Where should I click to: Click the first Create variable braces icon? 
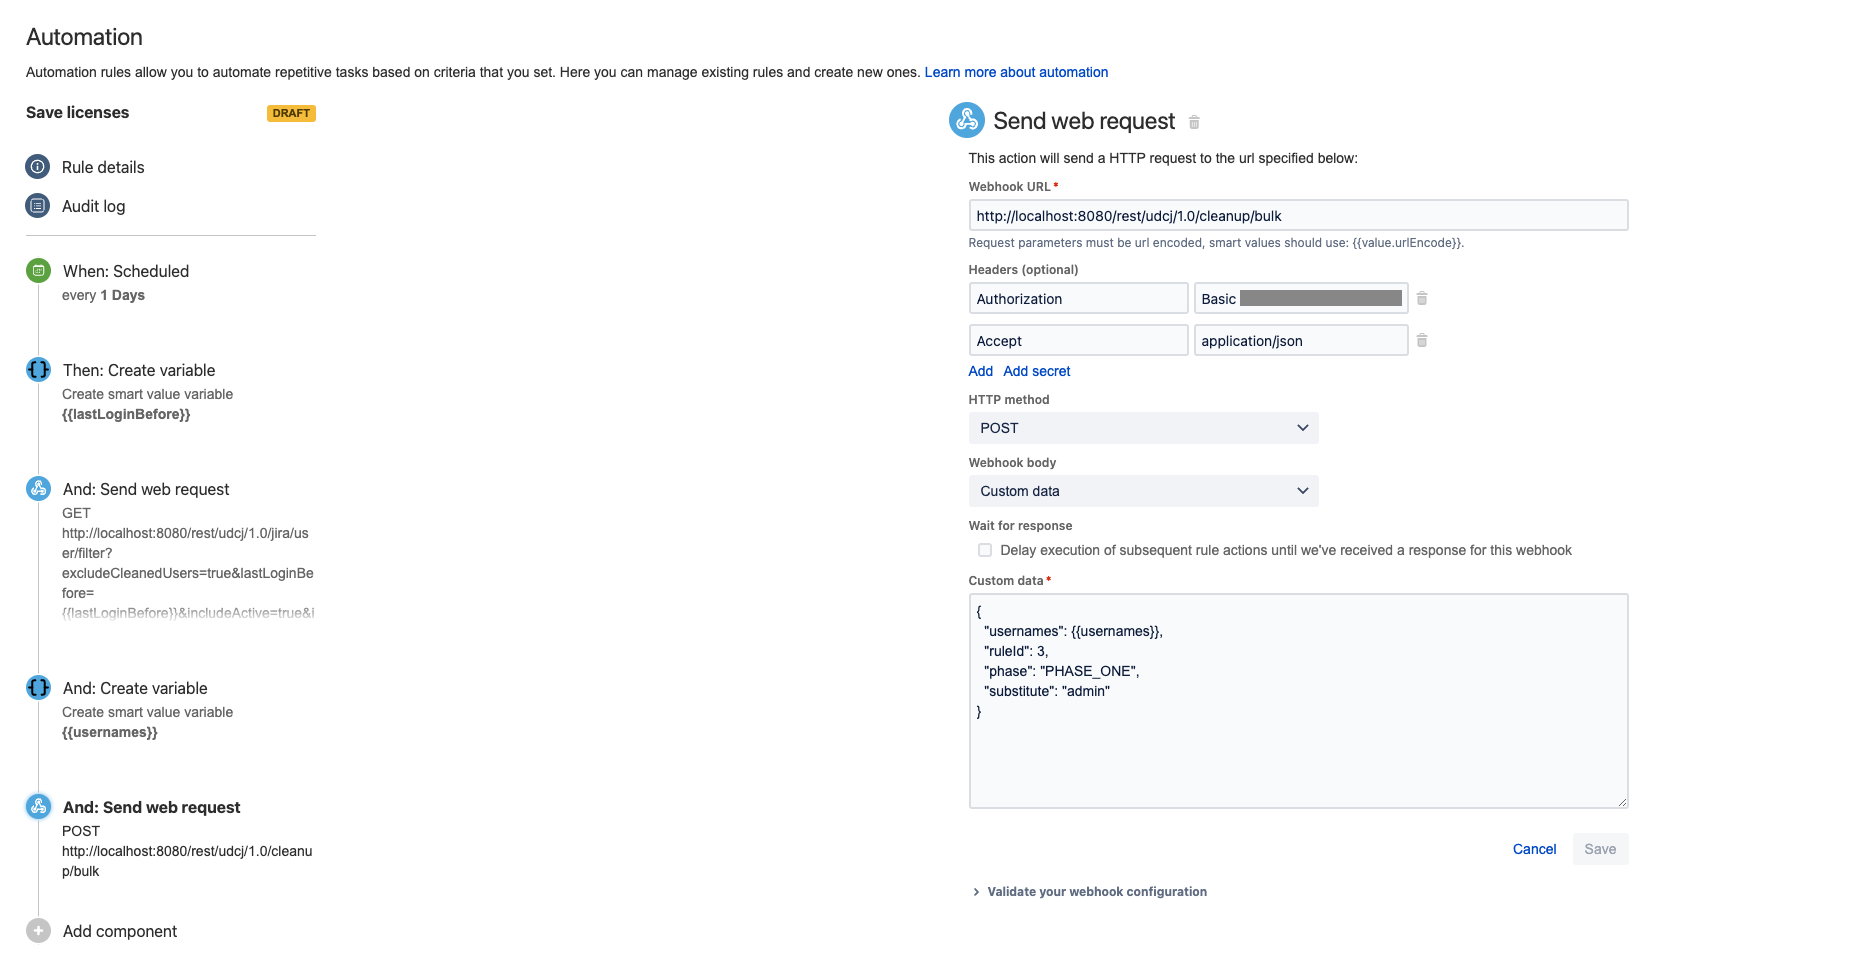(x=38, y=370)
